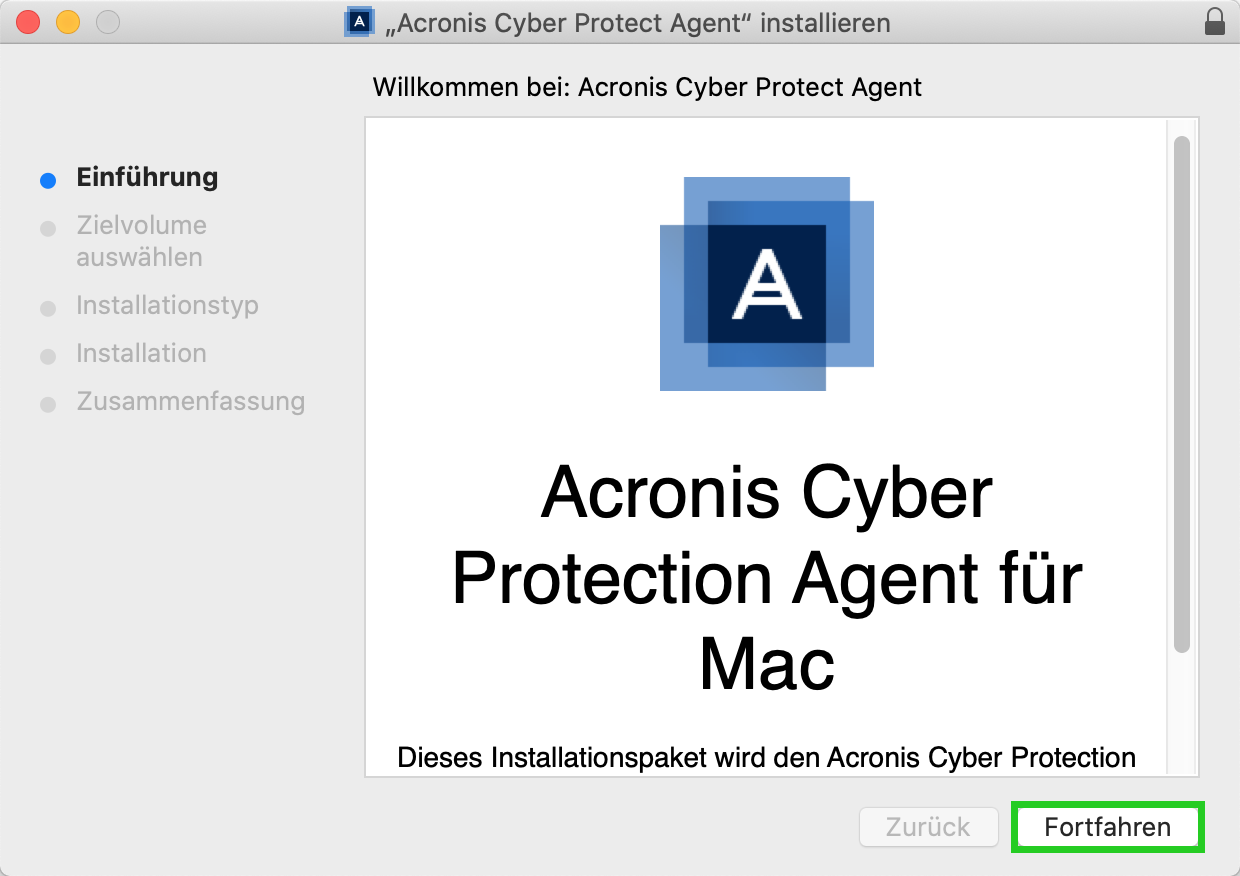The image size is (1240, 876).
Task: Click the gray dot beside Zielvolume auswählen
Action: [x=48, y=228]
